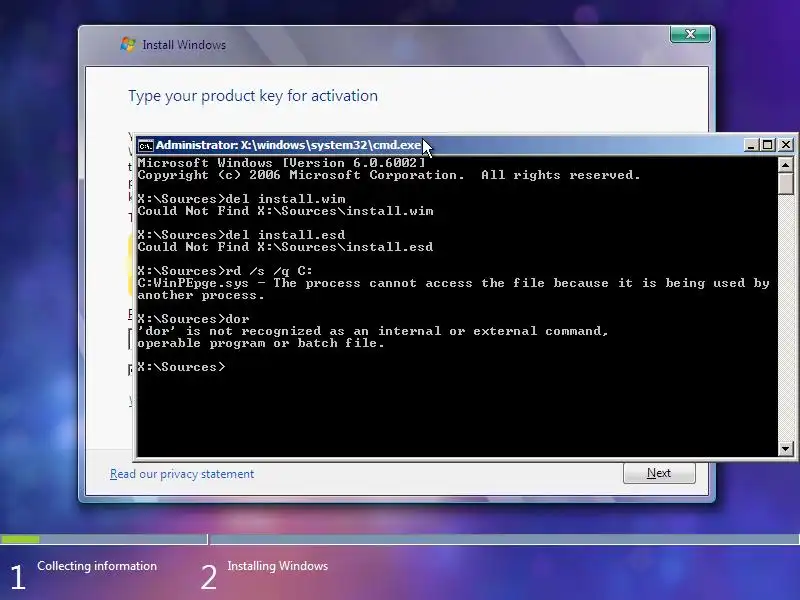This screenshot has height=600, width=800.
Task: Click the Collecting information step label
Action: pyautogui.click(x=97, y=566)
